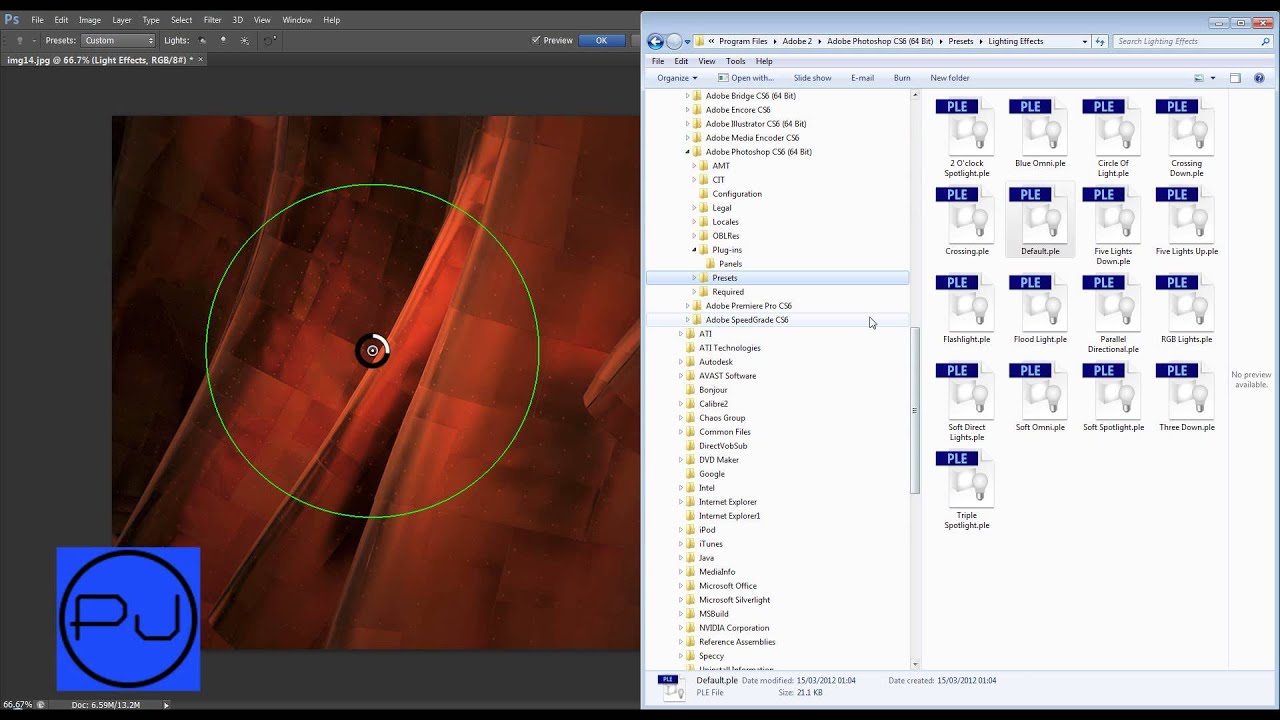The image size is (1280, 720).
Task: Open Photoshop Filter menu
Action: [x=213, y=20]
